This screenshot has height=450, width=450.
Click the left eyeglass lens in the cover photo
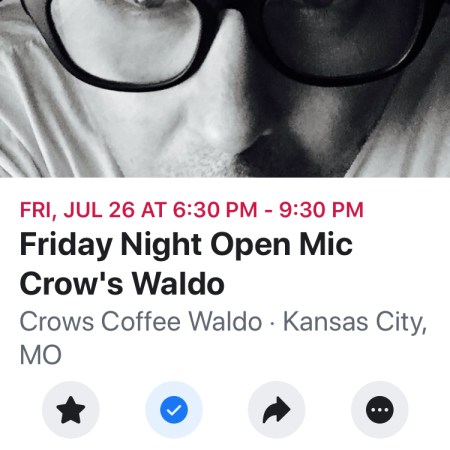coord(127,37)
